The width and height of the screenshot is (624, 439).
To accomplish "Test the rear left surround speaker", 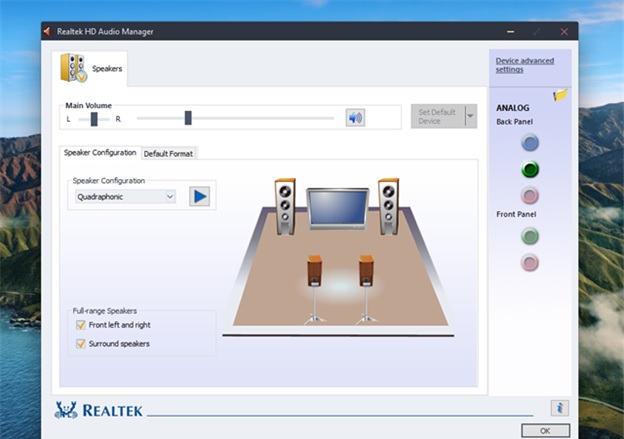I will tap(314, 289).
